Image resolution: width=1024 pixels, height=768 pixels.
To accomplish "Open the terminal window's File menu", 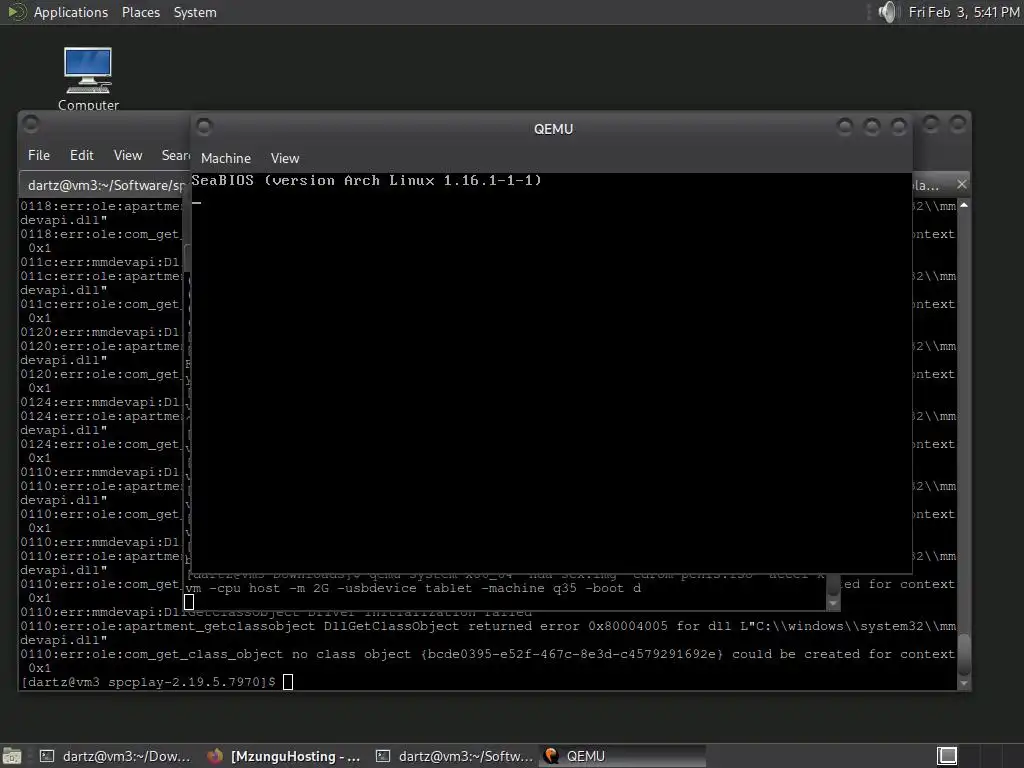I will (x=39, y=155).
